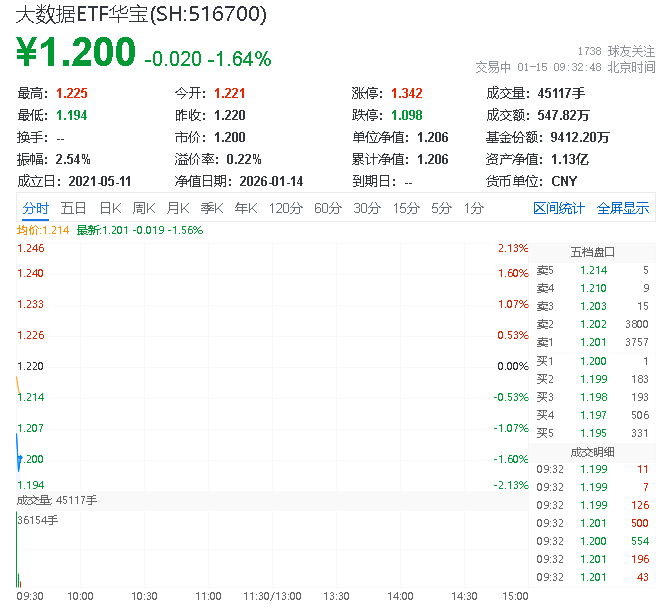Click 全屏显示 to view fullscreen
The width and height of the screenshot is (656, 615).
tap(623, 208)
